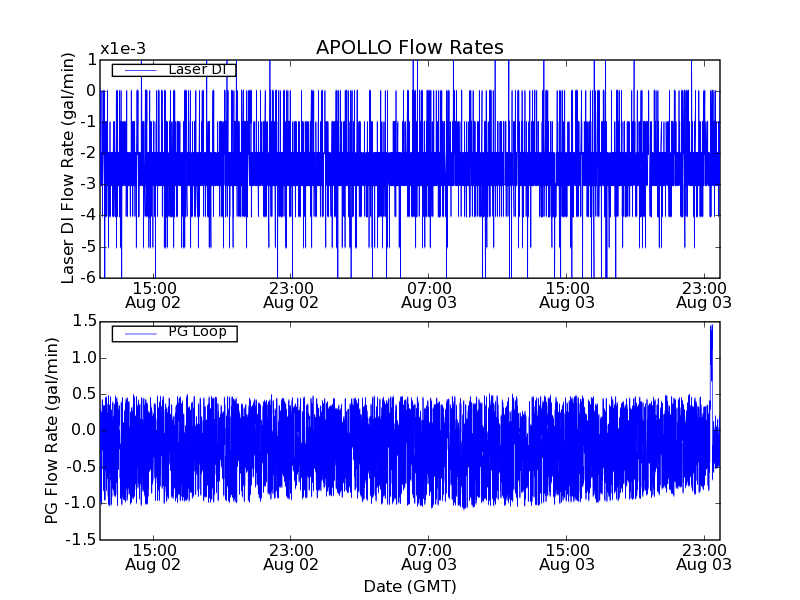Click the 1.5 y-axis tick on lower plot
The image size is (800, 600).
83,321
